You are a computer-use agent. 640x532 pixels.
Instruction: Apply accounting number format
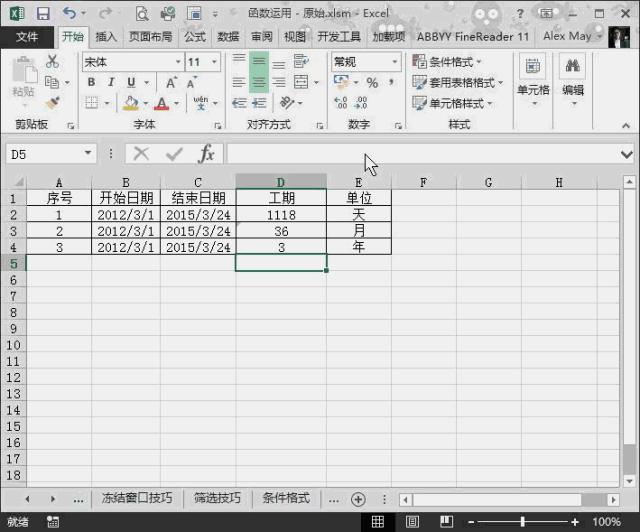point(342,82)
